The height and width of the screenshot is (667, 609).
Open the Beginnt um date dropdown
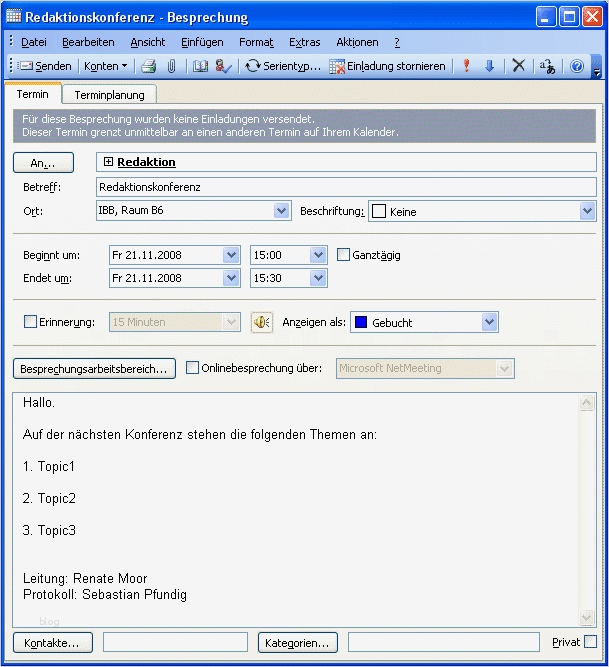[x=231, y=255]
